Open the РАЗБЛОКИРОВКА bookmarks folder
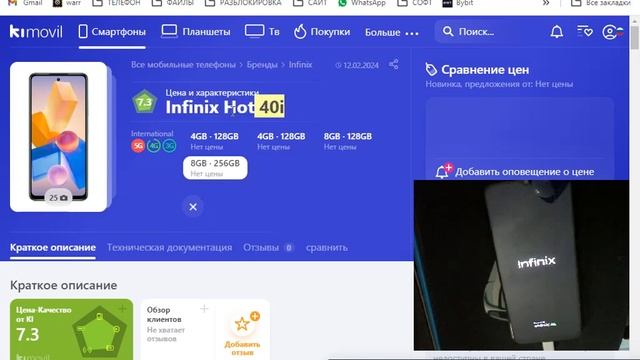The height and width of the screenshot is (360, 640). coord(243,3)
